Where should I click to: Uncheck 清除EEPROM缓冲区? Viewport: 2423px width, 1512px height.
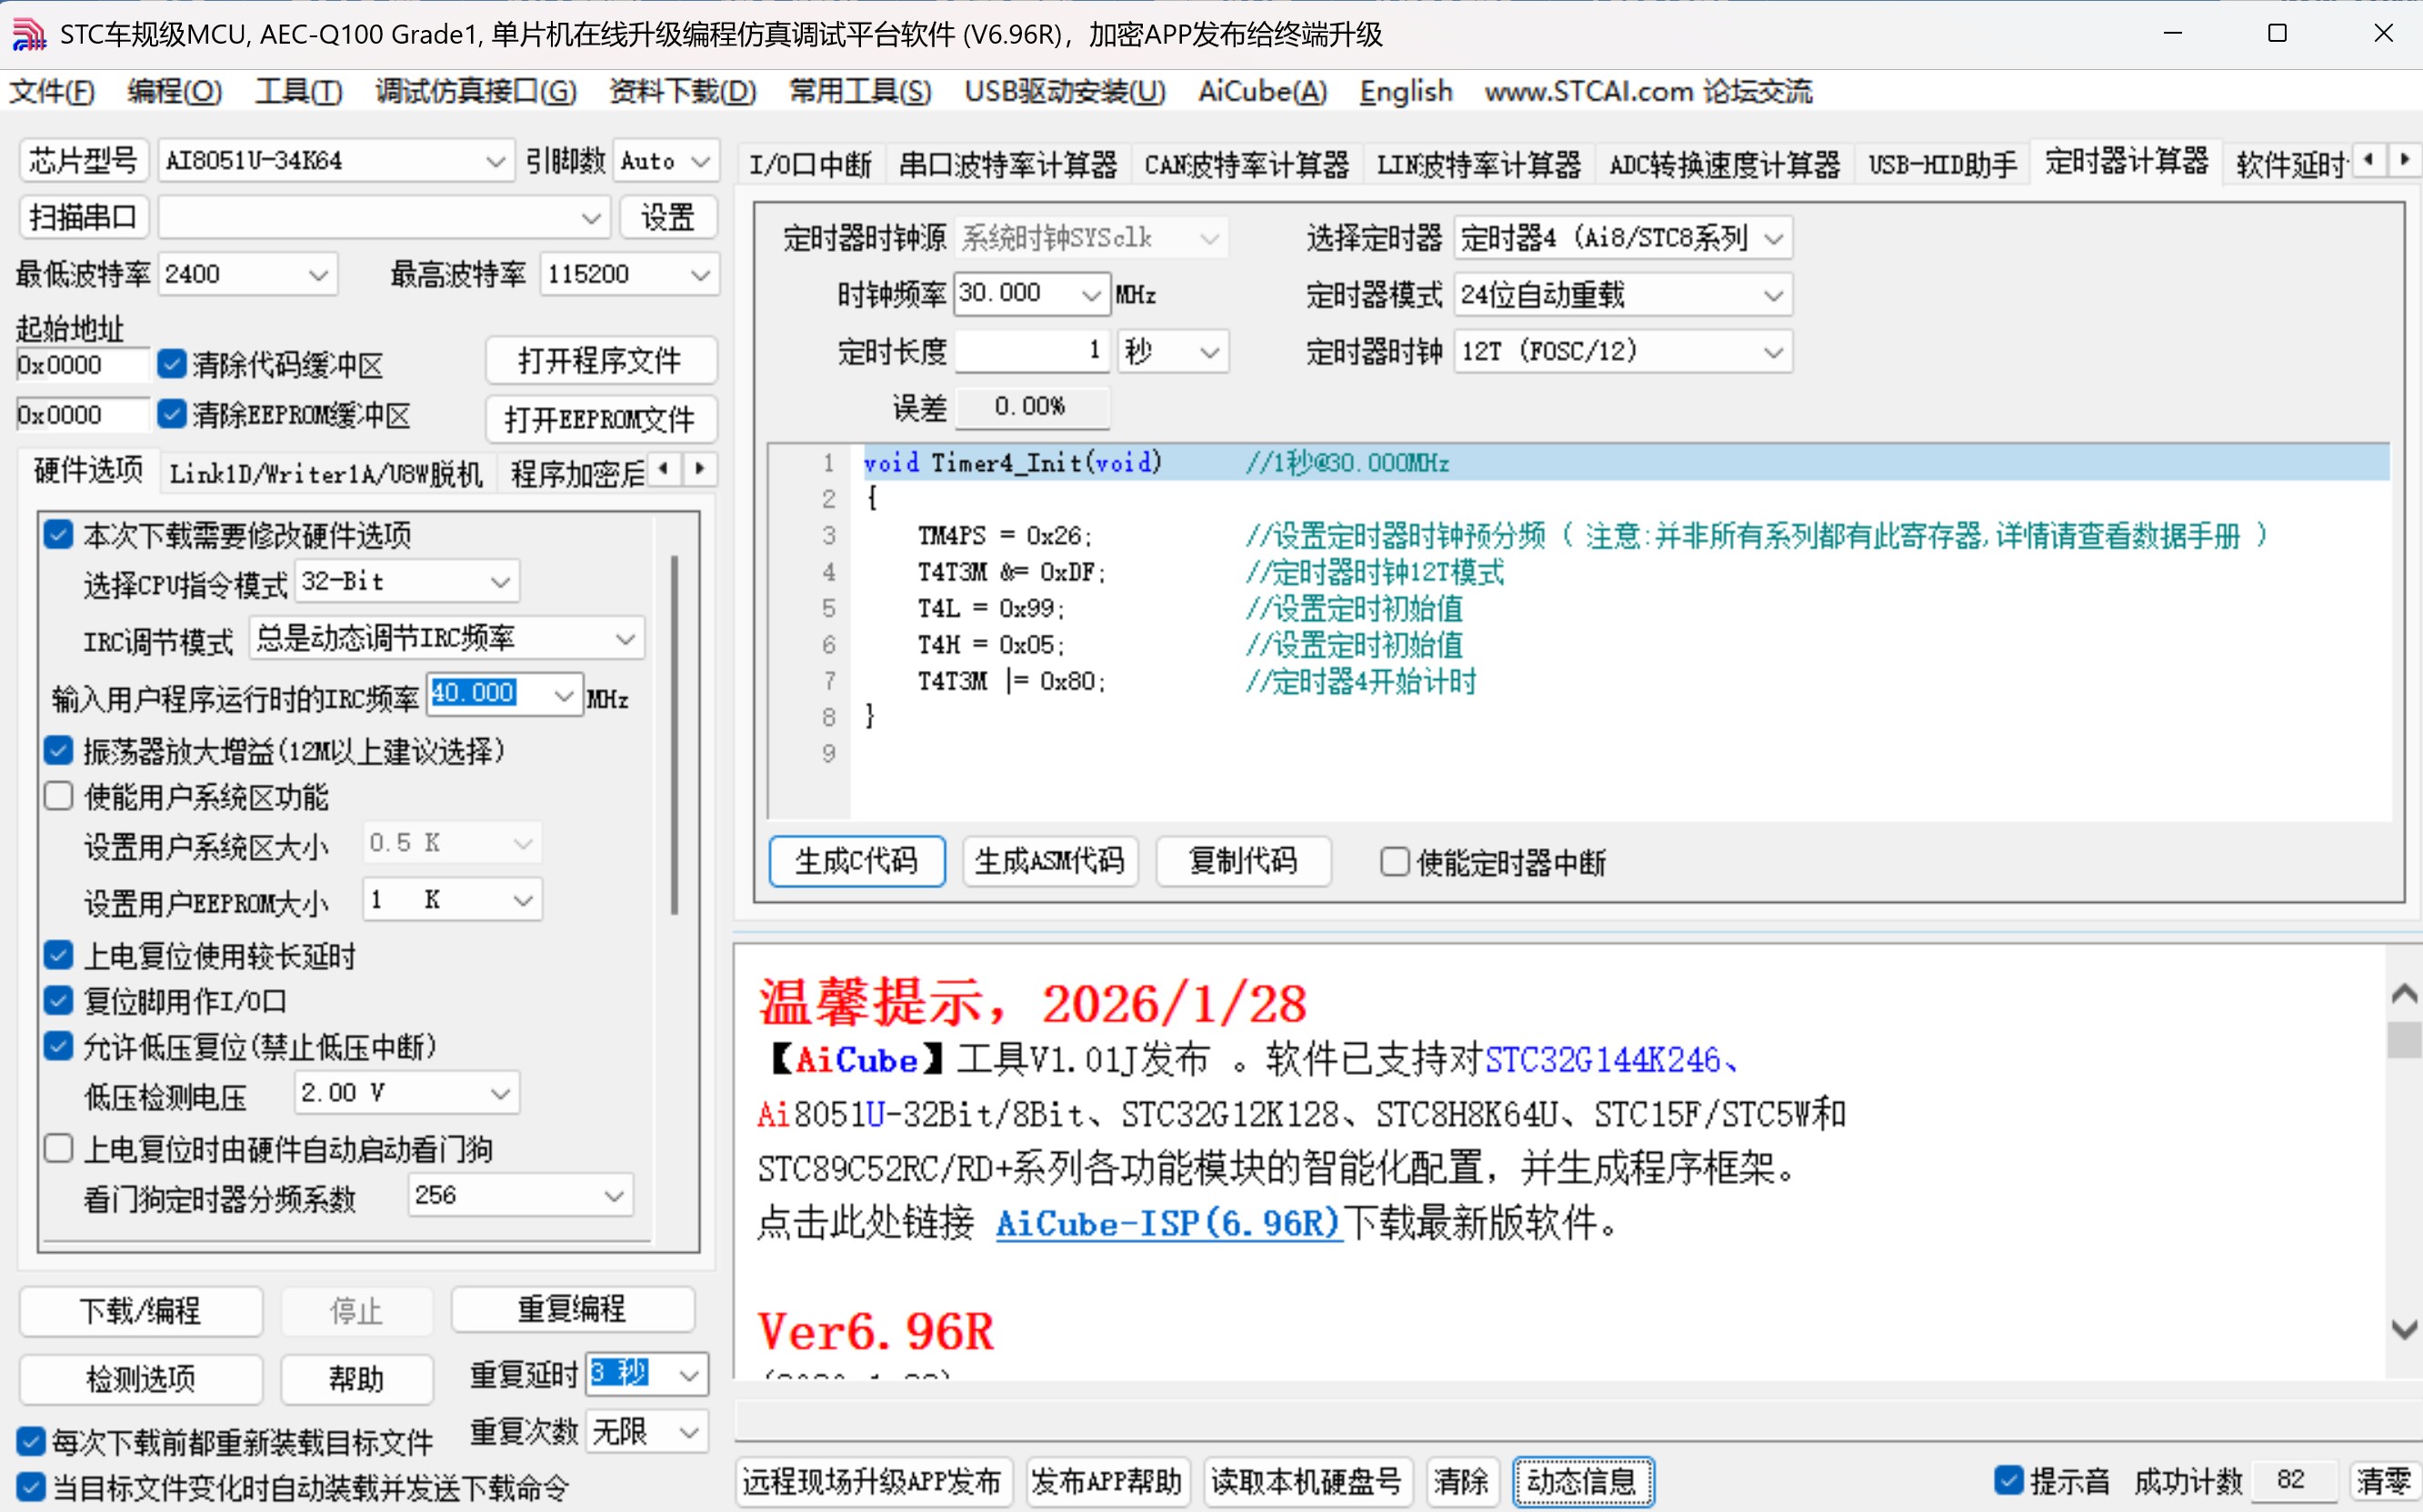172,414
